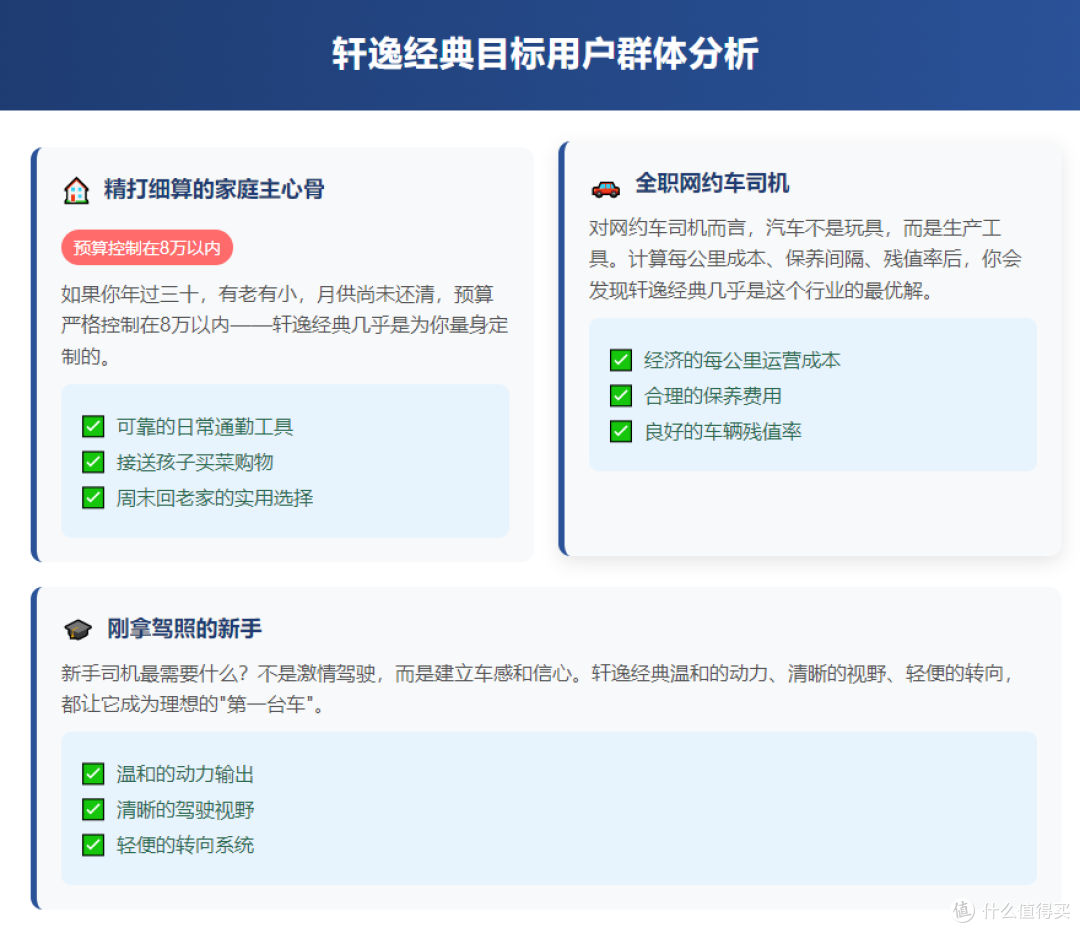Click the checkmark next to 合理的保养费用
Screen dimensions: 1080x933
(x=621, y=396)
